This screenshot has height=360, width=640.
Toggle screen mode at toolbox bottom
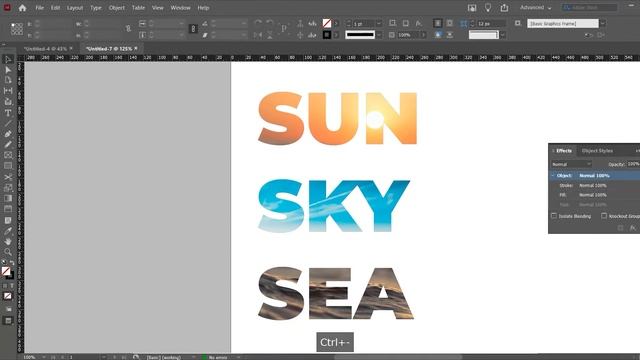[8, 321]
